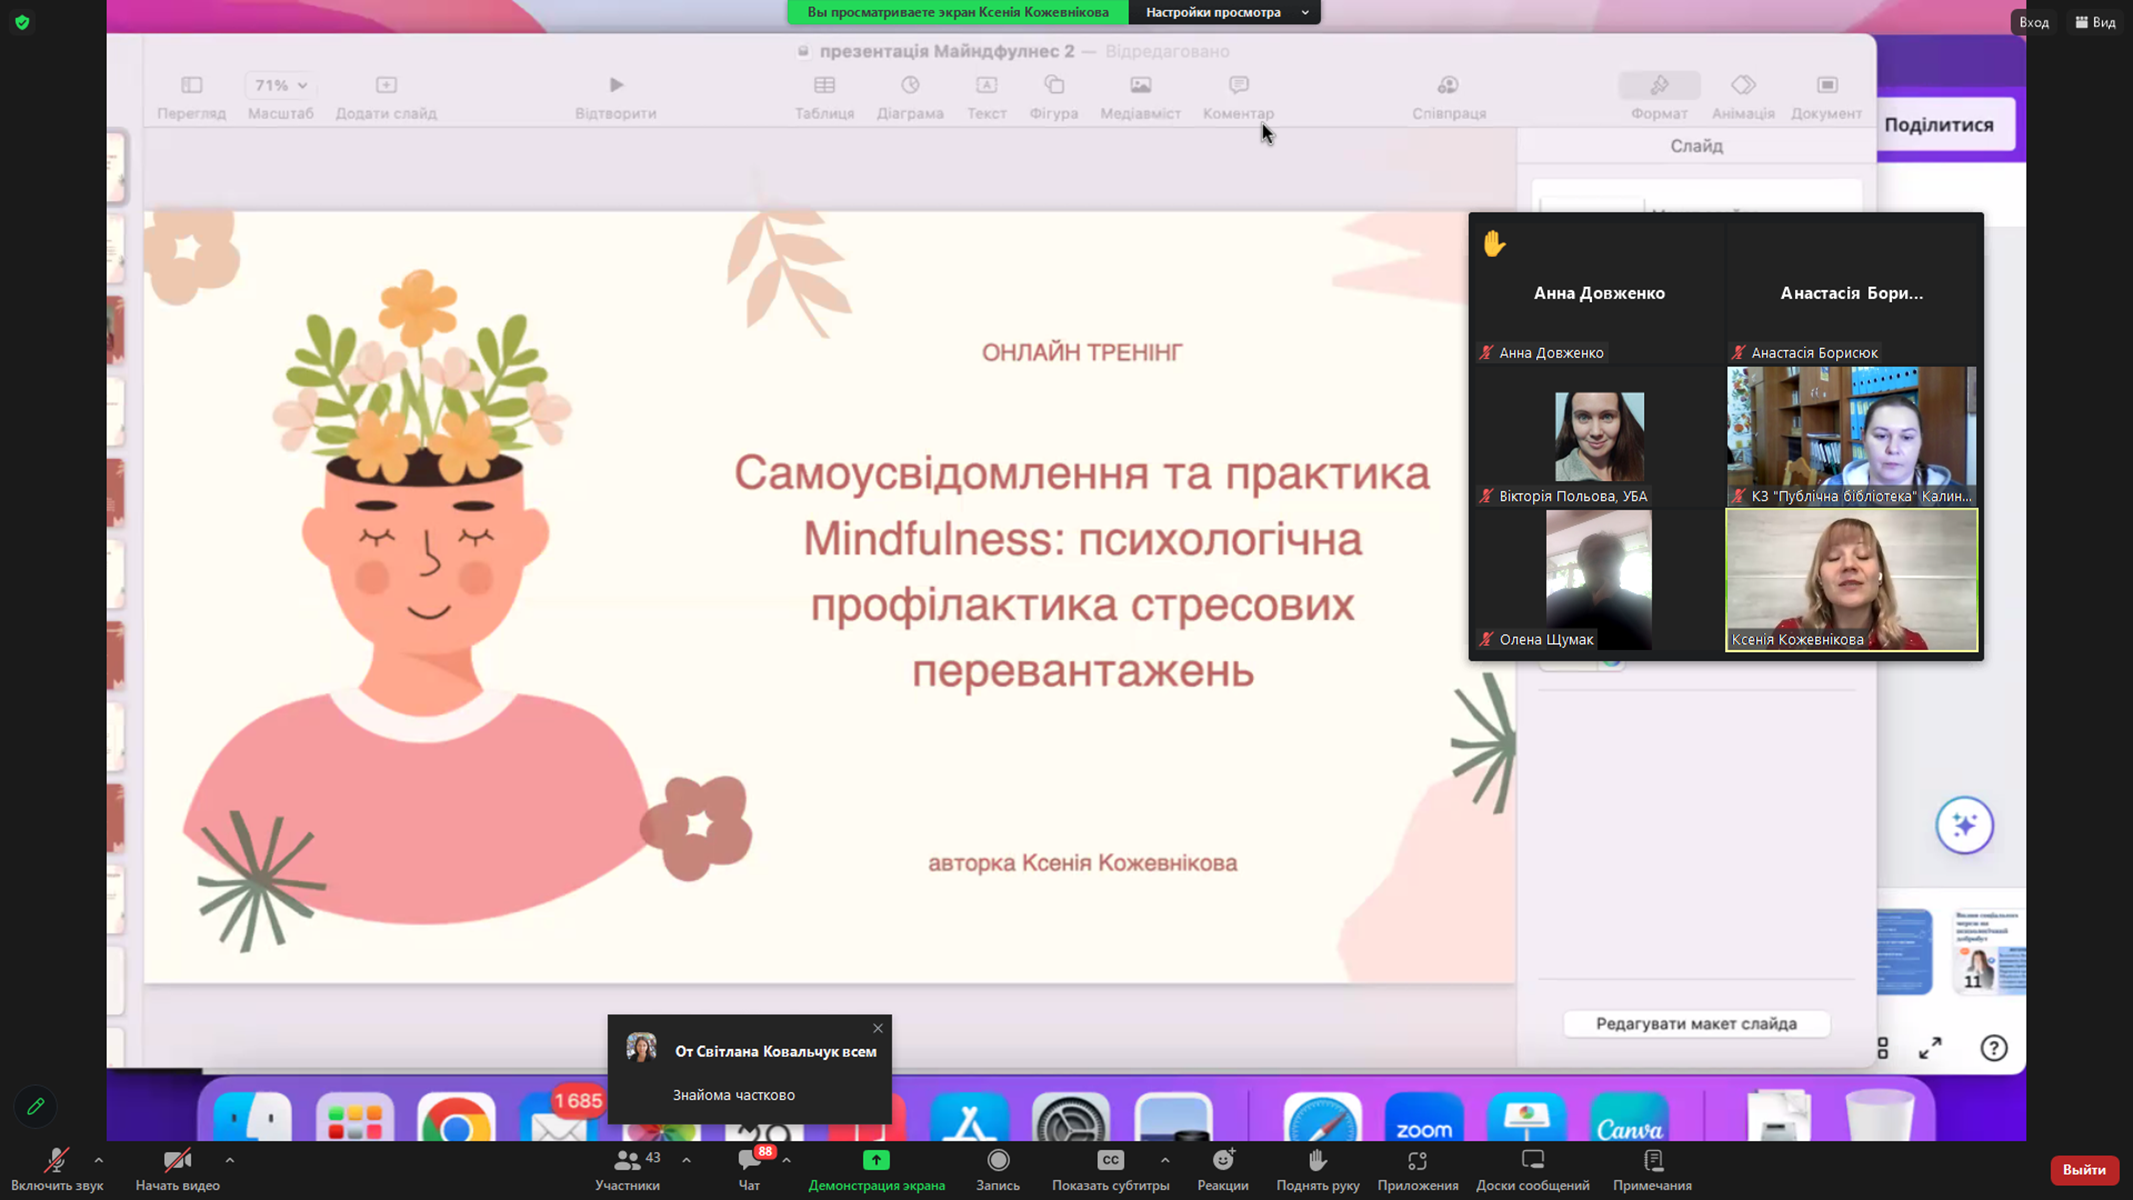This screenshot has width=2133, height=1200.
Task: Open Приложения apps panel
Action: (1417, 1169)
